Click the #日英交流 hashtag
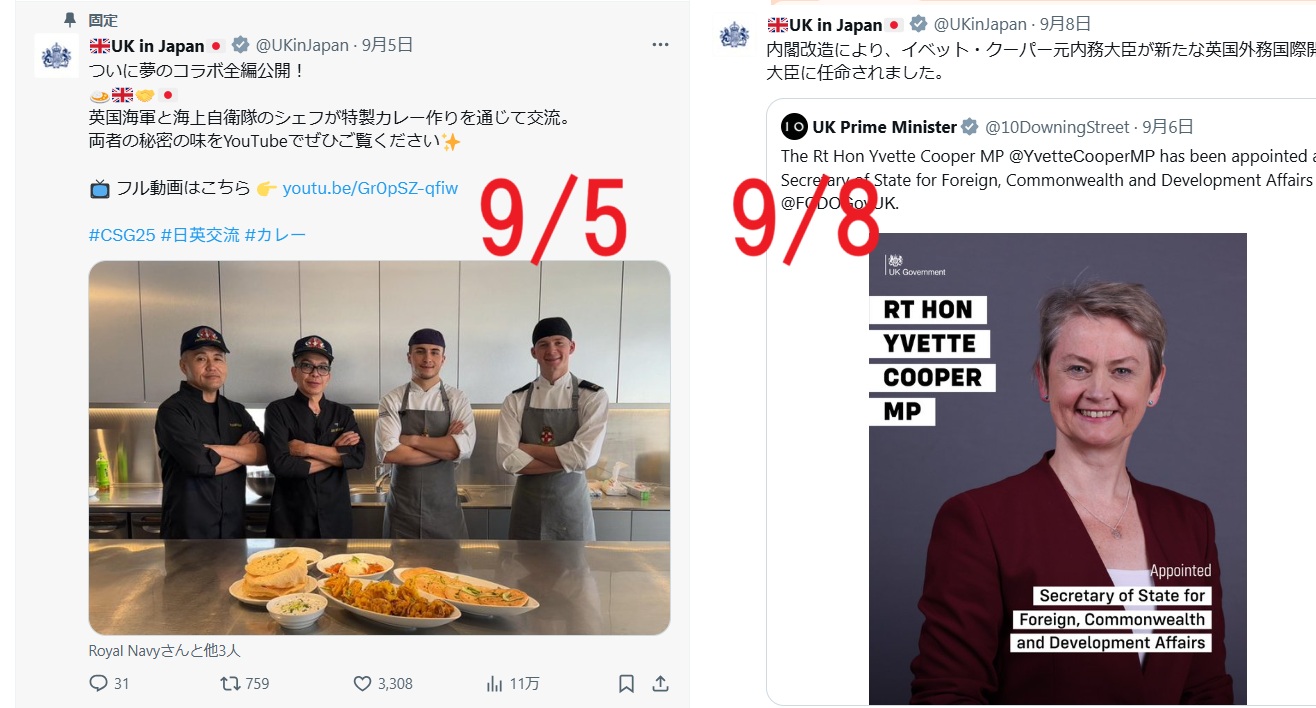1316x708 pixels. (200, 235)
